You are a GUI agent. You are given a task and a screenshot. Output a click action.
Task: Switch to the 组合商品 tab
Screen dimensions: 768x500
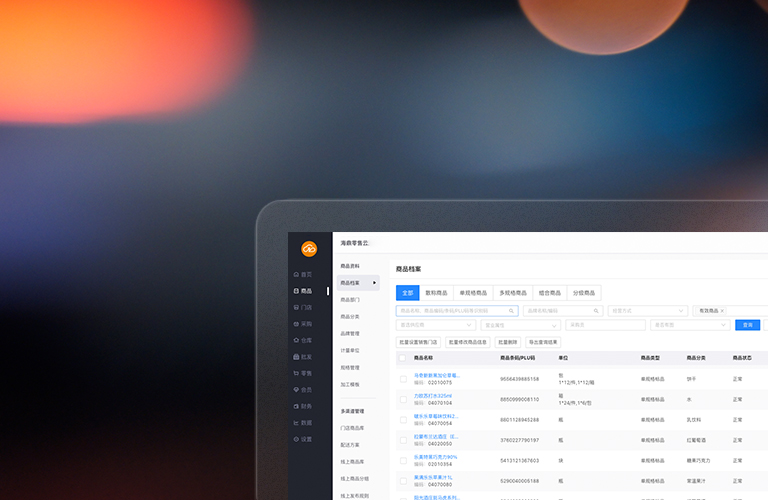(550, 293)
